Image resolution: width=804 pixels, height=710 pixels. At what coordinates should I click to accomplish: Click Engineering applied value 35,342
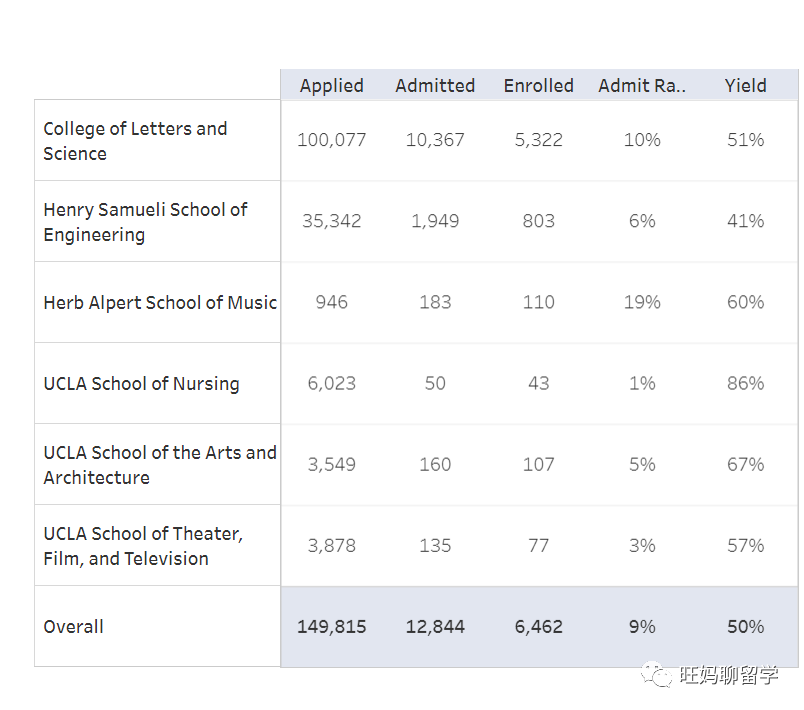tap(332, 221)
